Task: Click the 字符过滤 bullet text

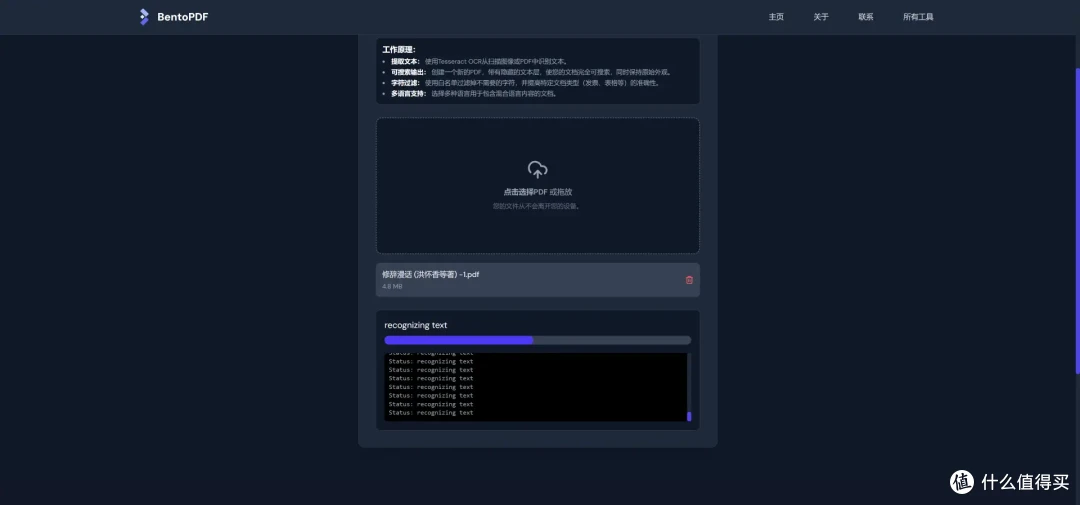Action: 525,83
